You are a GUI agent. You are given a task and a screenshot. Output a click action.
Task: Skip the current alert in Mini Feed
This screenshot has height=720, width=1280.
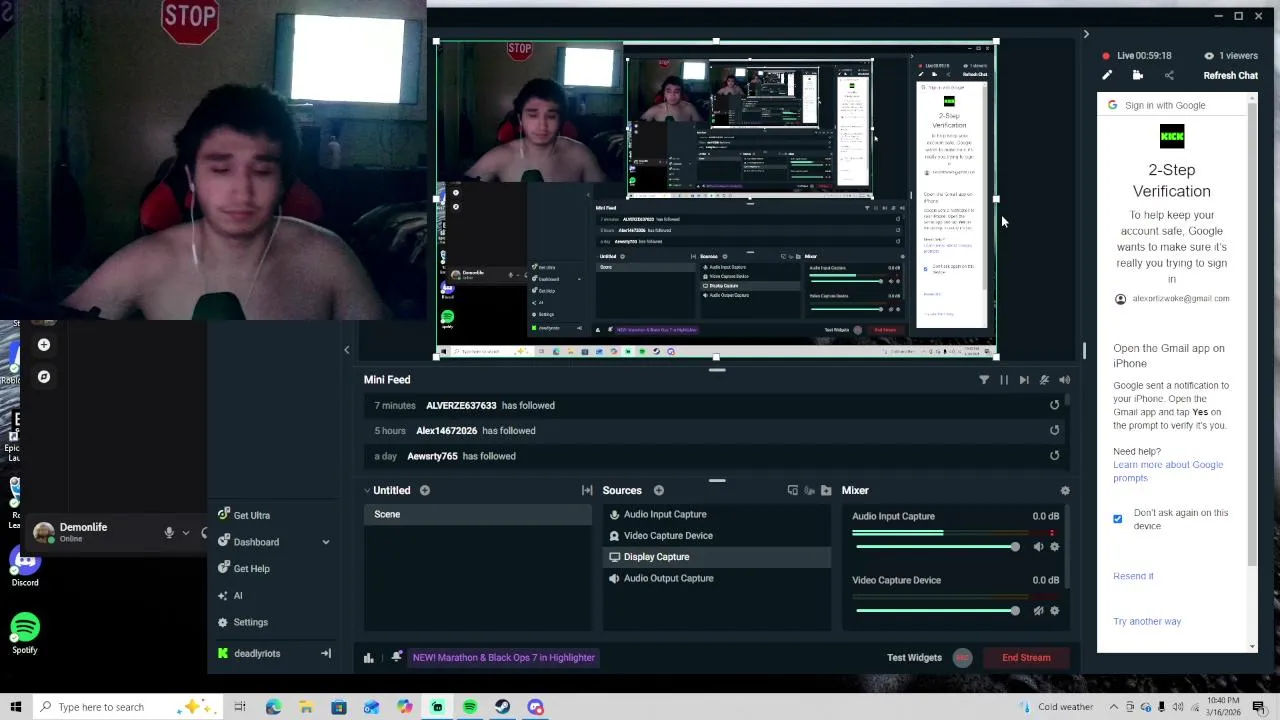(x=1024, y=380)
